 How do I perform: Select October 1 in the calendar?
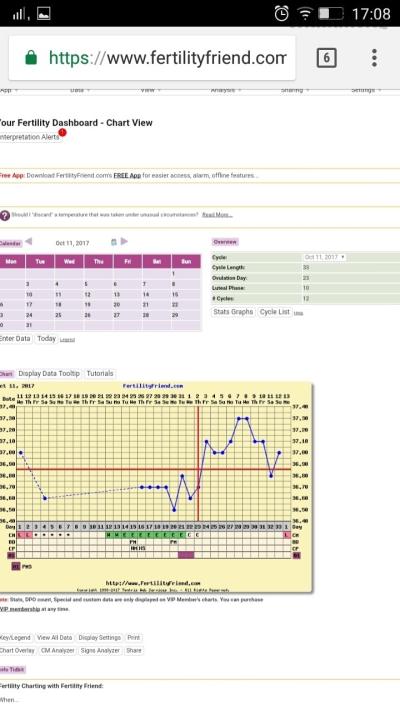[173, 274]
